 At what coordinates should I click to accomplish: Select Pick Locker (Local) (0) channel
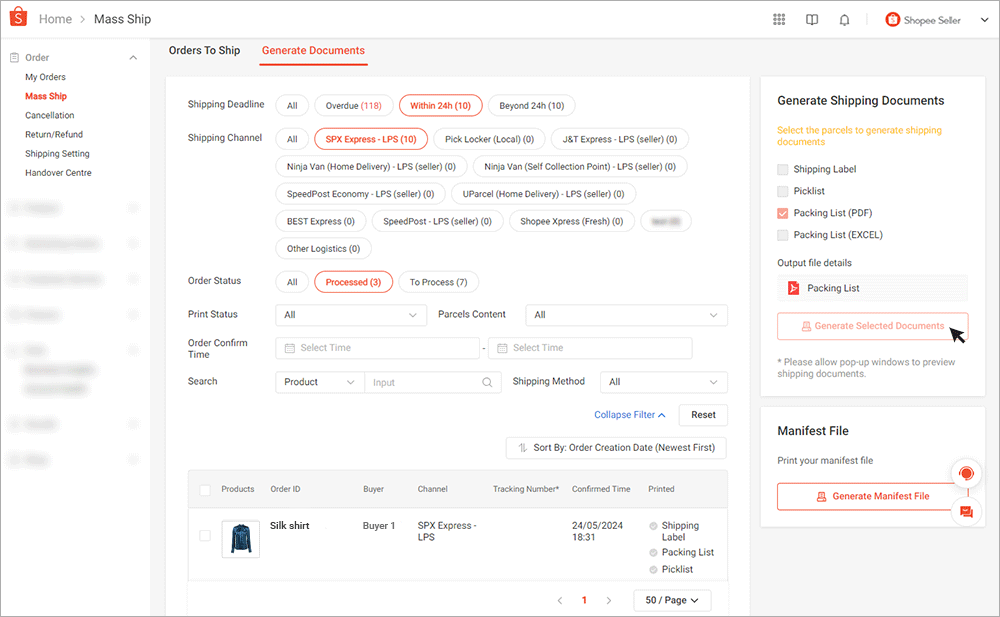(x=489, y=139)
